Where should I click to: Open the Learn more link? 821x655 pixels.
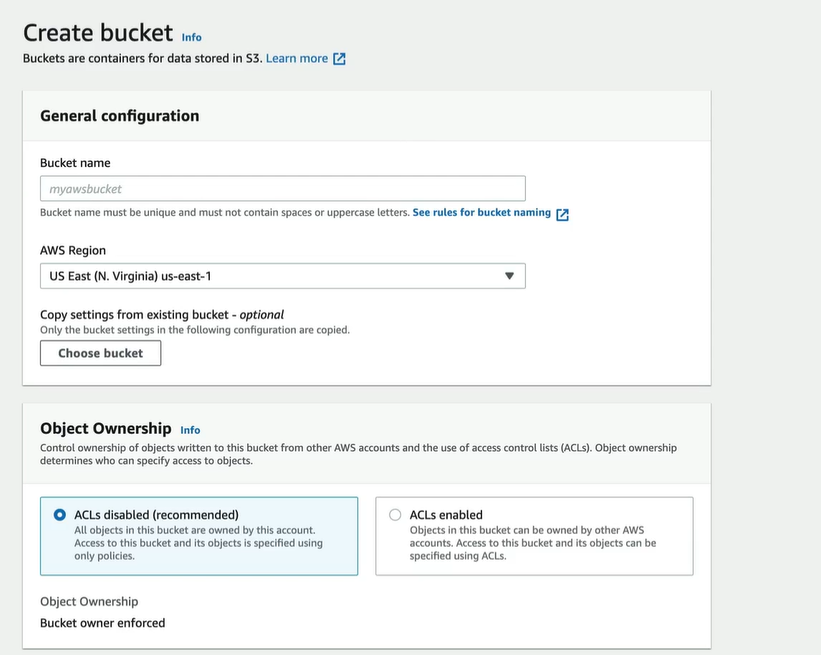(297, 58)
